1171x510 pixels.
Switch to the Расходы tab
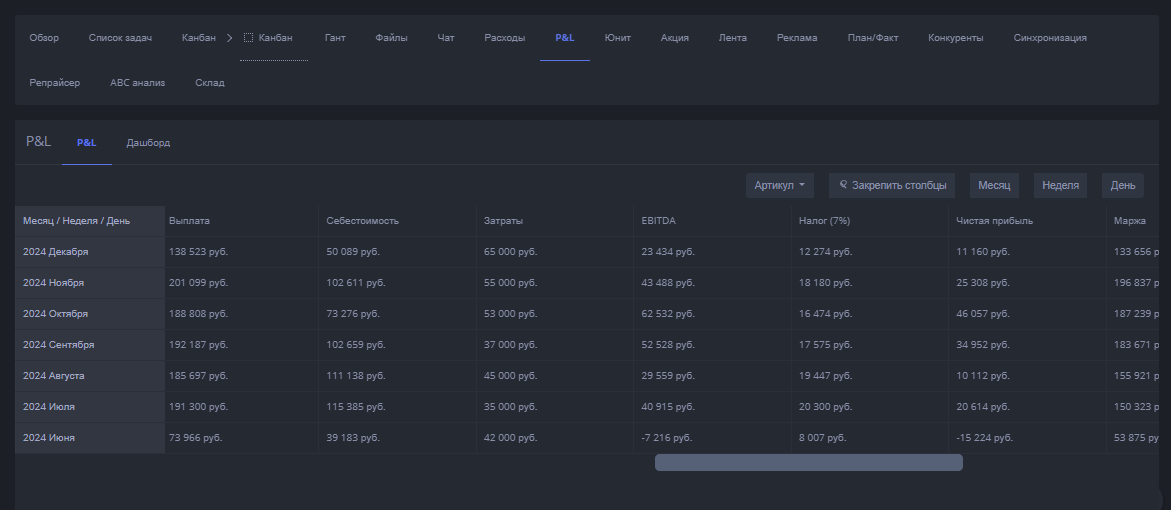504,38
